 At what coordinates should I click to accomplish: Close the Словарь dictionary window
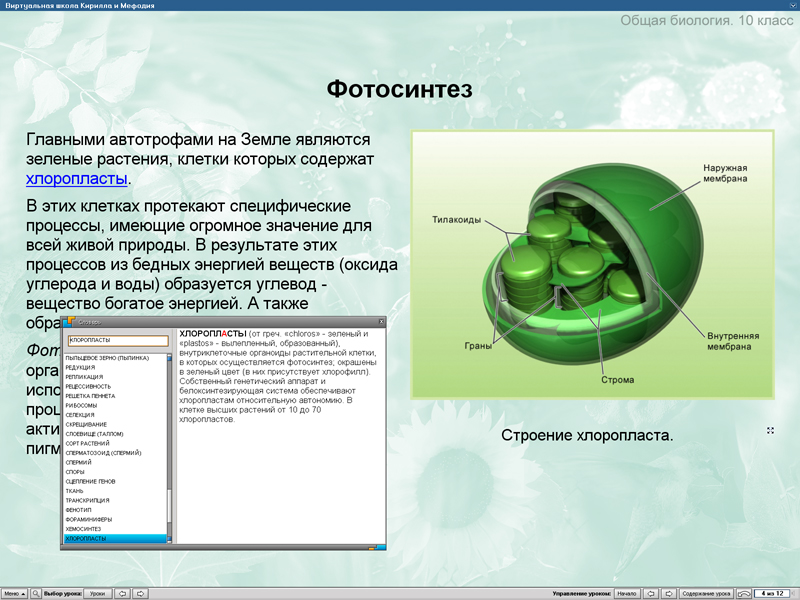[380, 322]
